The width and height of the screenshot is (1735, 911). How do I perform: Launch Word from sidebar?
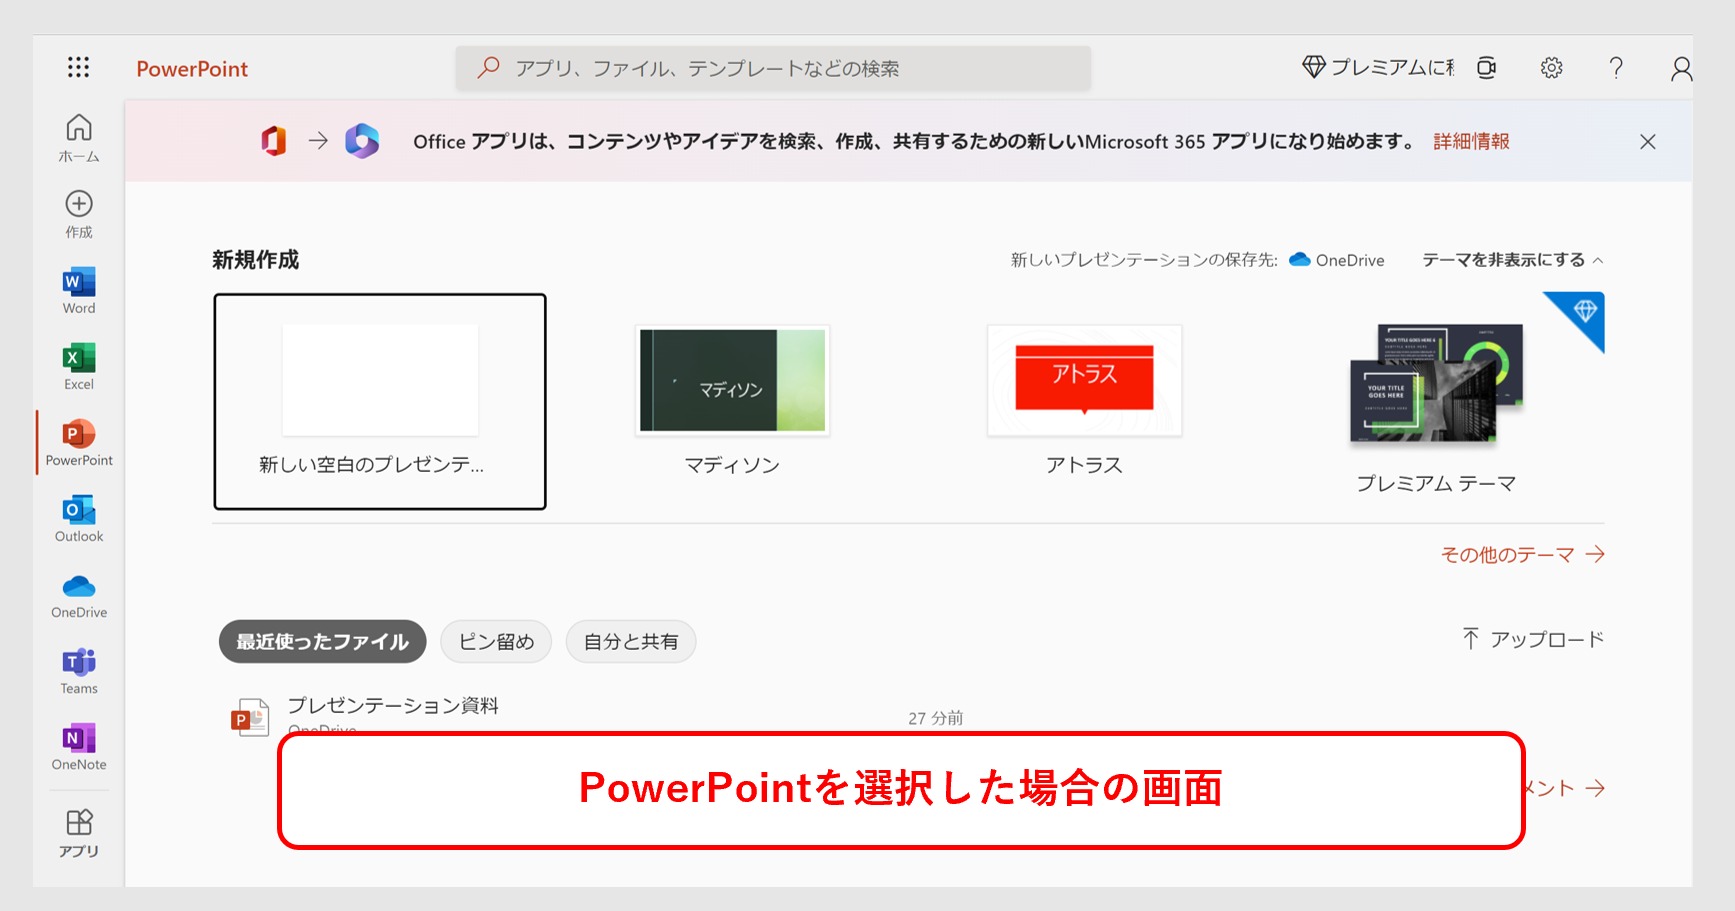click(x=79, y=291)
